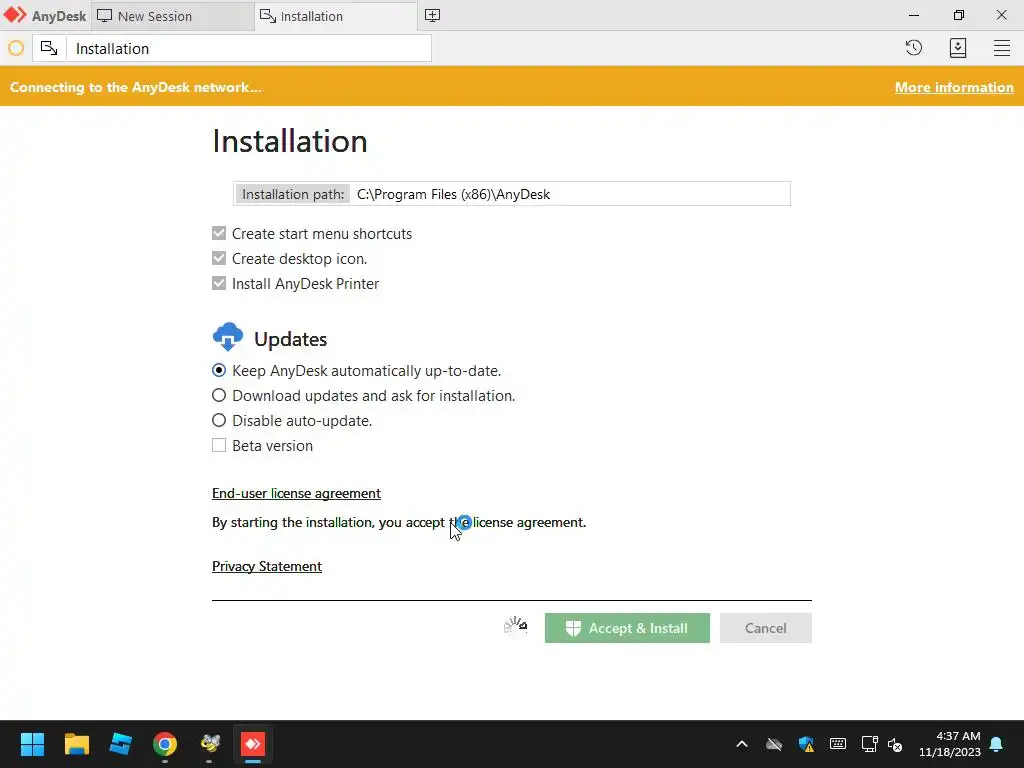
Task: Click the loading spinner icon beside Accept & Install
Action: point(515,626)
